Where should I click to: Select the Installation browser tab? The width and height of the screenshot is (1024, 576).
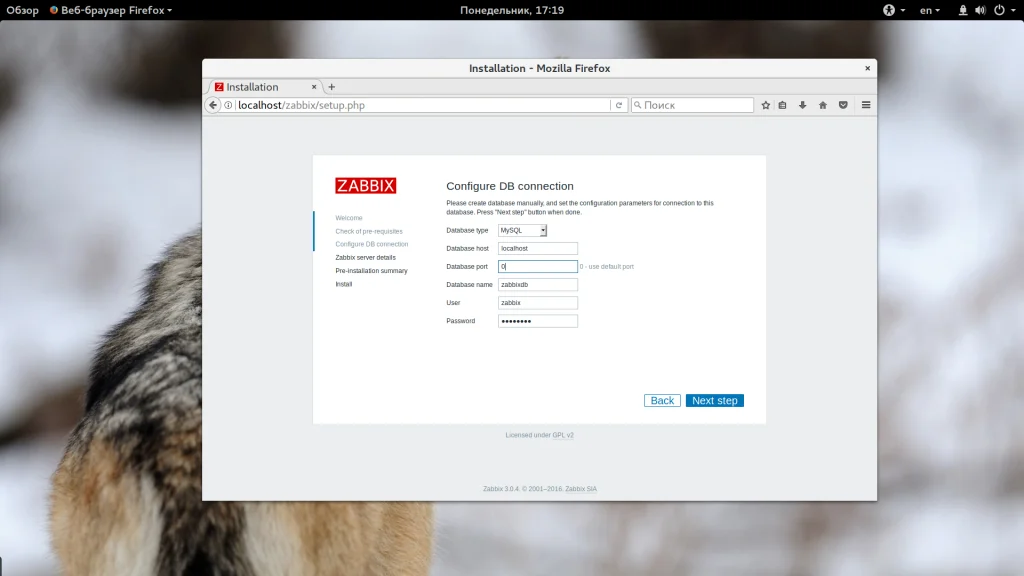point(265,87)
